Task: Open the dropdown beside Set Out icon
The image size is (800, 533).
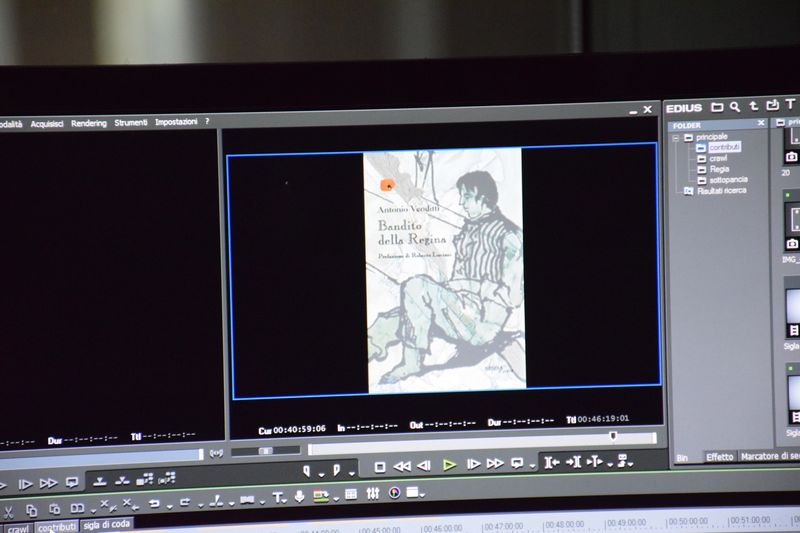Action: (x=352, y=473)
